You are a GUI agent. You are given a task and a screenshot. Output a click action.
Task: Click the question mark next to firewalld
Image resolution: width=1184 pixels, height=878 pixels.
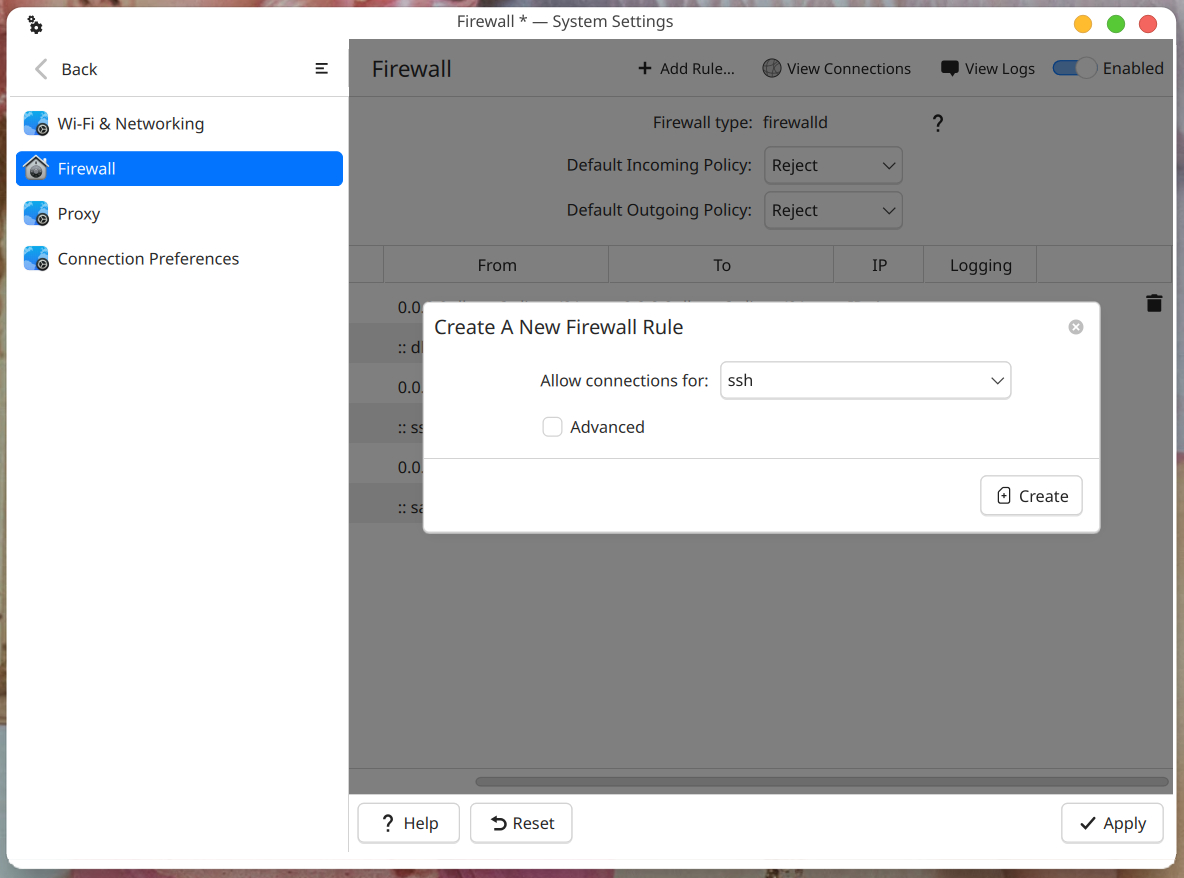pyautogui.click(x=937, y=123)
